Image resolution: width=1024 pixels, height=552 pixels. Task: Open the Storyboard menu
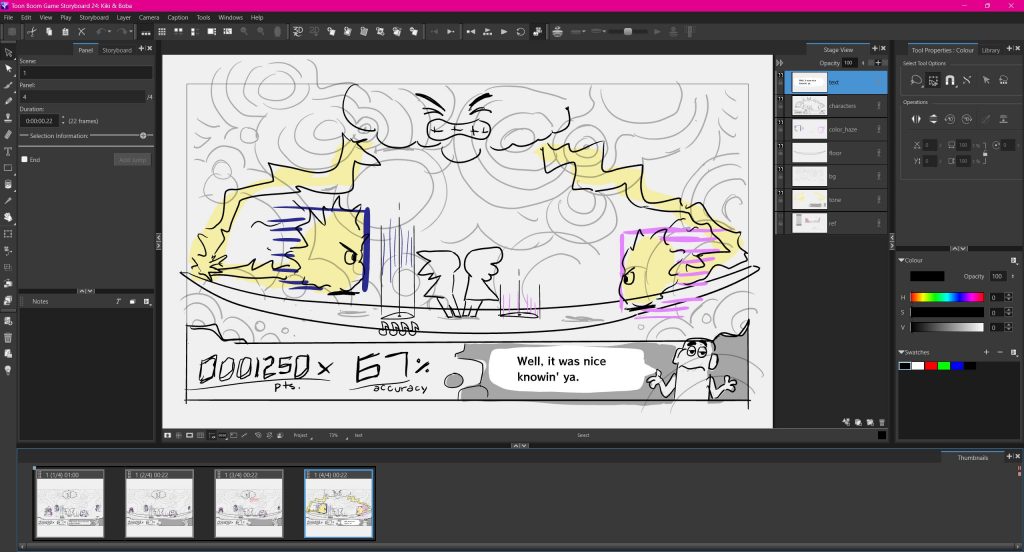tap(94, 18)
